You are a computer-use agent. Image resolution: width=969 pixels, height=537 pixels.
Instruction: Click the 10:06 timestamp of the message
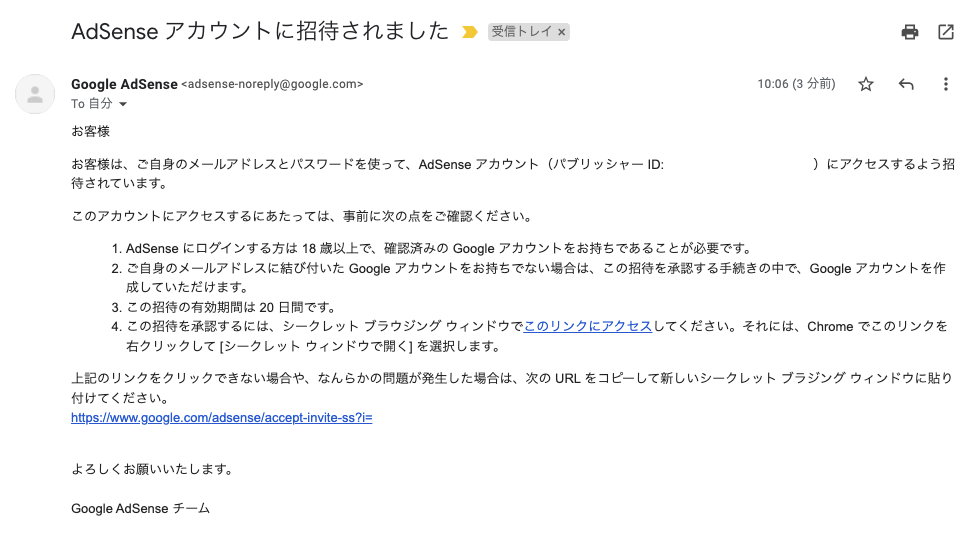(797, 84)
